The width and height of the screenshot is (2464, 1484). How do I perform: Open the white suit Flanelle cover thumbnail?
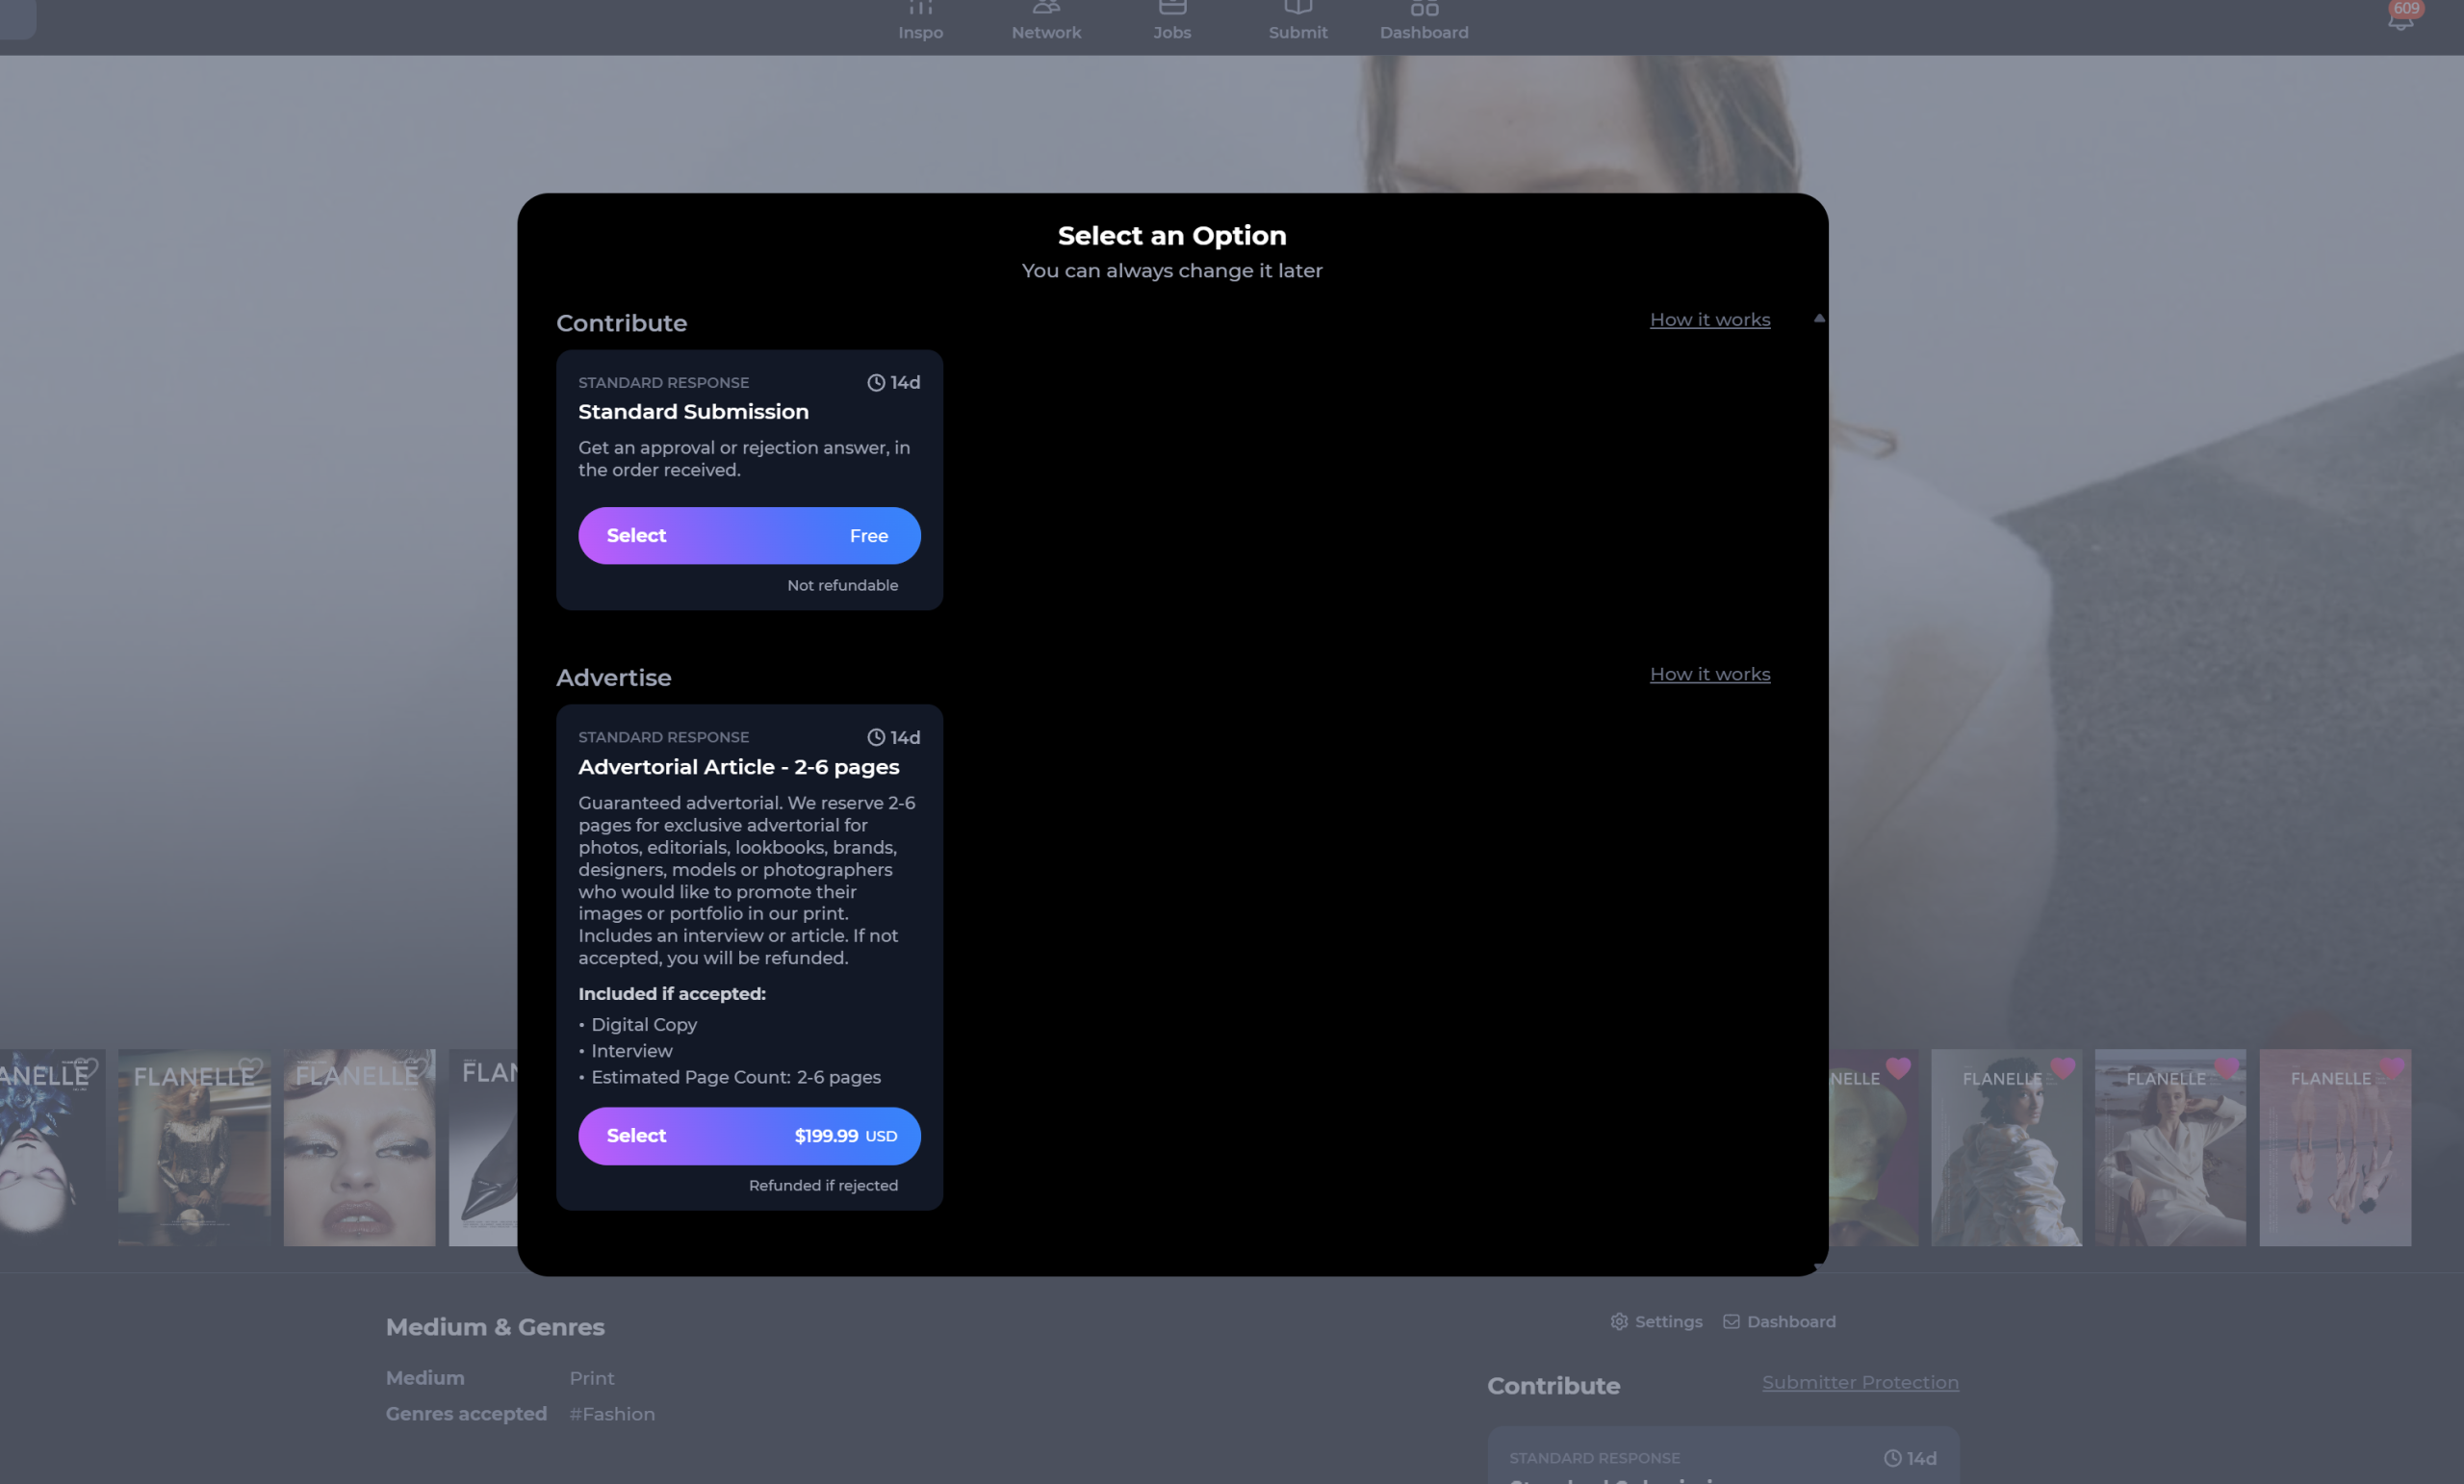pyautogui.click(x=2170, y=1160)
